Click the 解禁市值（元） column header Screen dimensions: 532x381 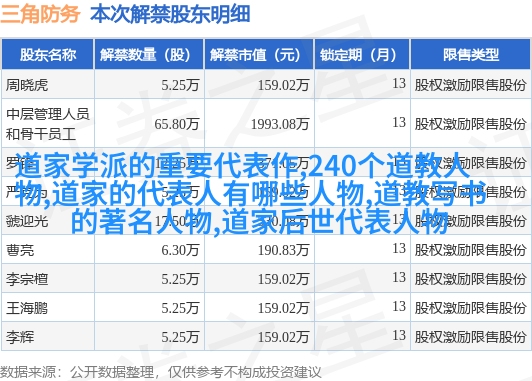click(x=259, y=54)
